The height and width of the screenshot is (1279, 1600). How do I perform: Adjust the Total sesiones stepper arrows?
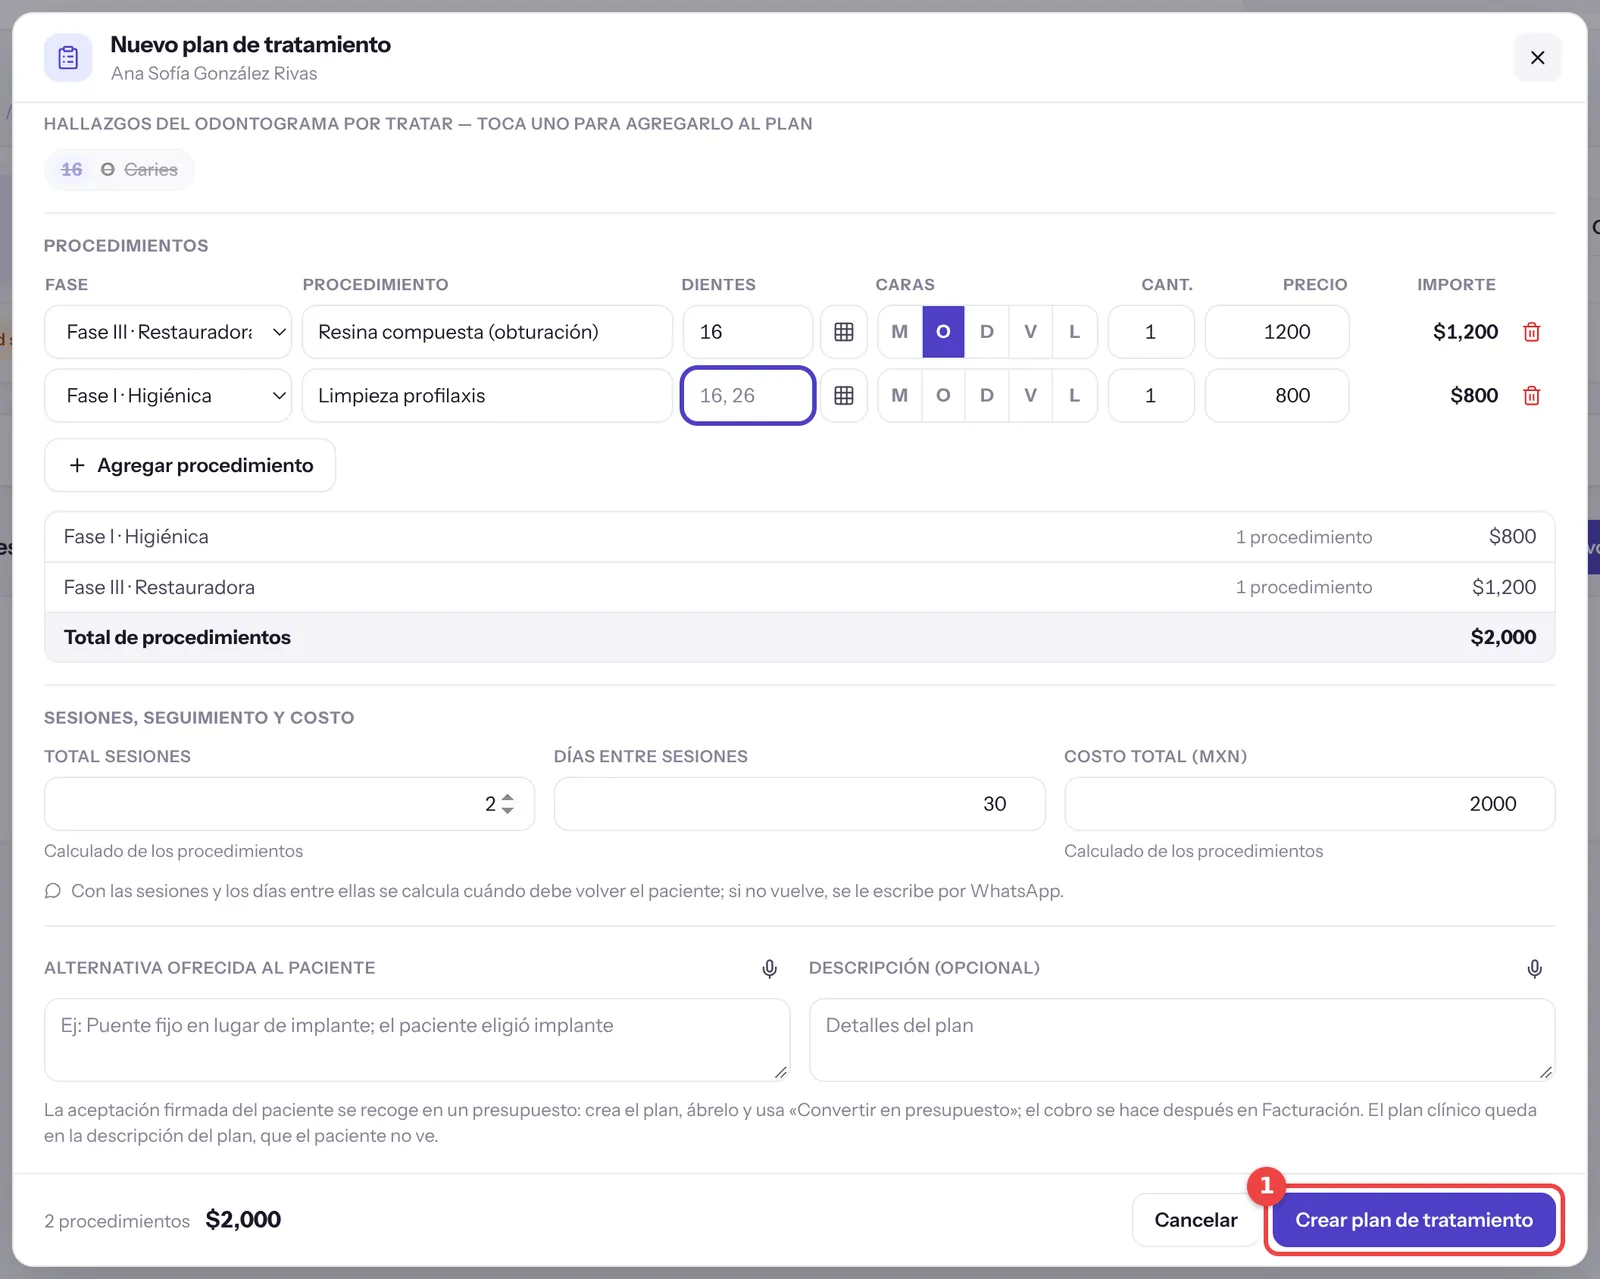[508, 804]
